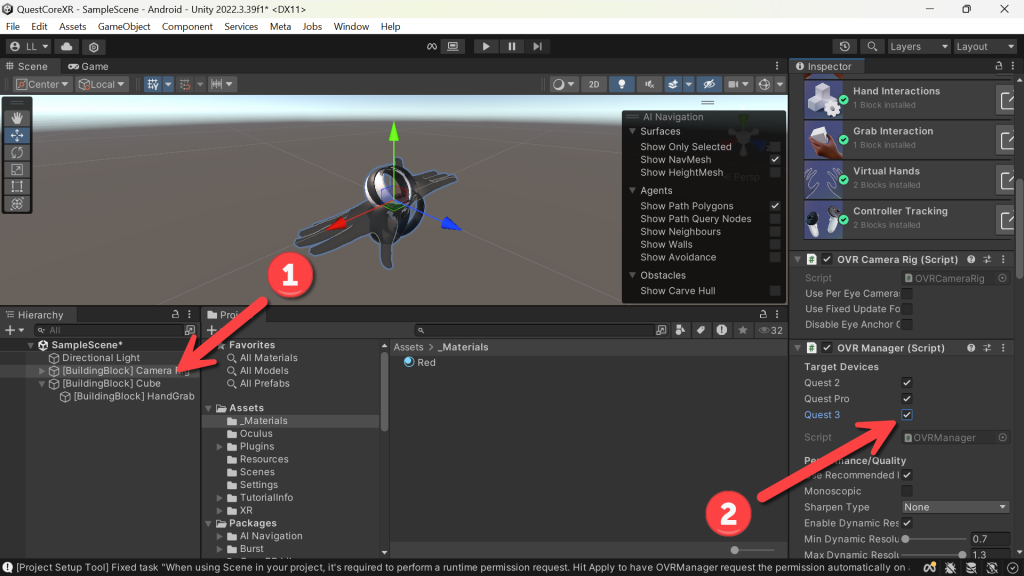The image size is (1024, 576).
Task: Select the Move tool in the Scene
Action: [x=17, y=135]
